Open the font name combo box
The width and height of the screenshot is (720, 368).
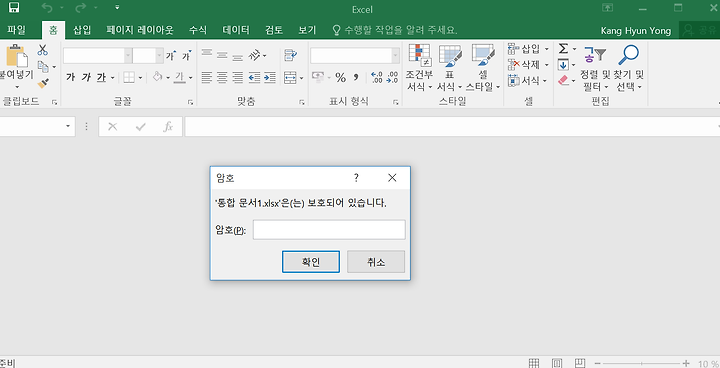(97, 56)
